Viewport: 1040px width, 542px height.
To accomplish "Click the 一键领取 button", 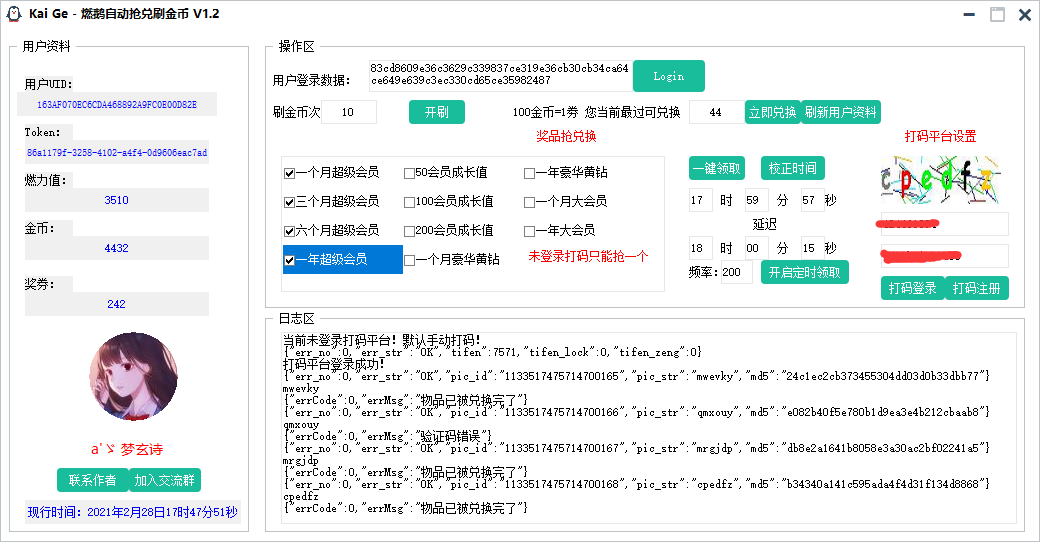I will [x=716, y=168].
